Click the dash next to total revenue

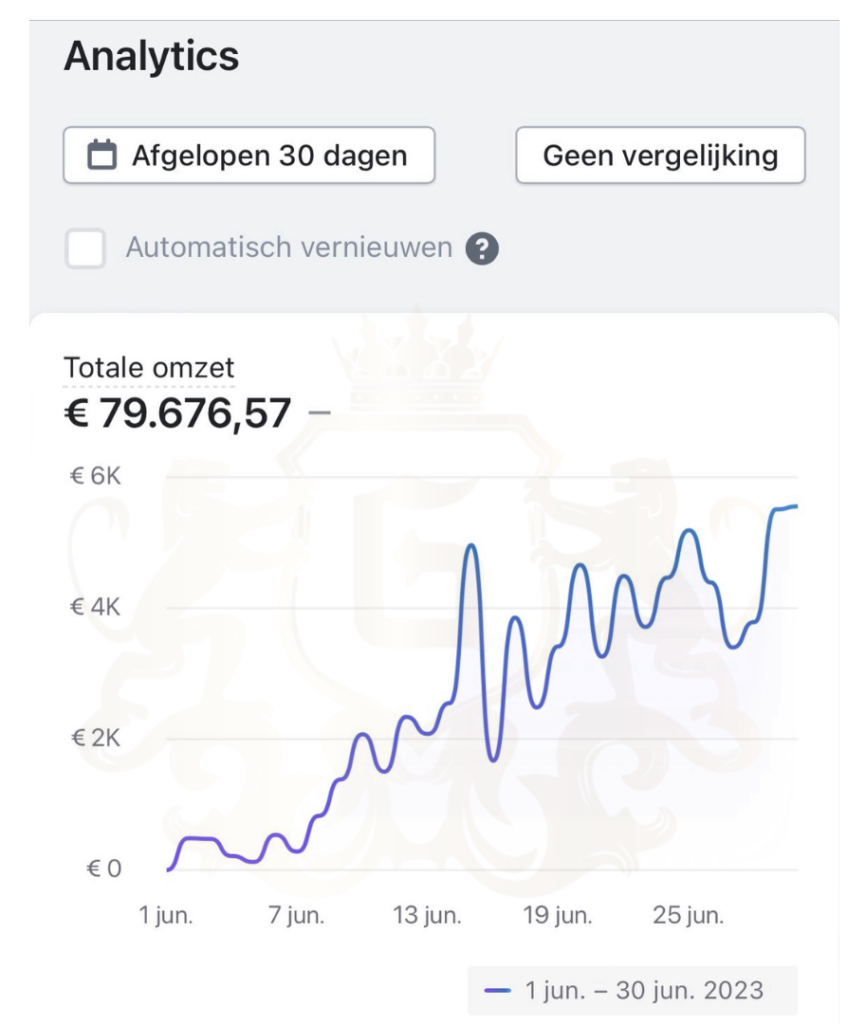click(x=319, y=413)
